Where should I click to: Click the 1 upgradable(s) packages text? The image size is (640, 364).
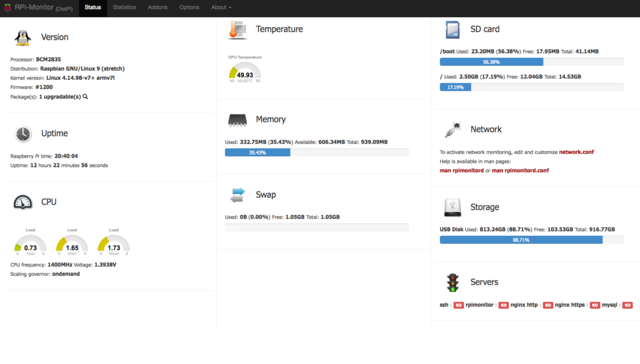click(x=60, y=97)
